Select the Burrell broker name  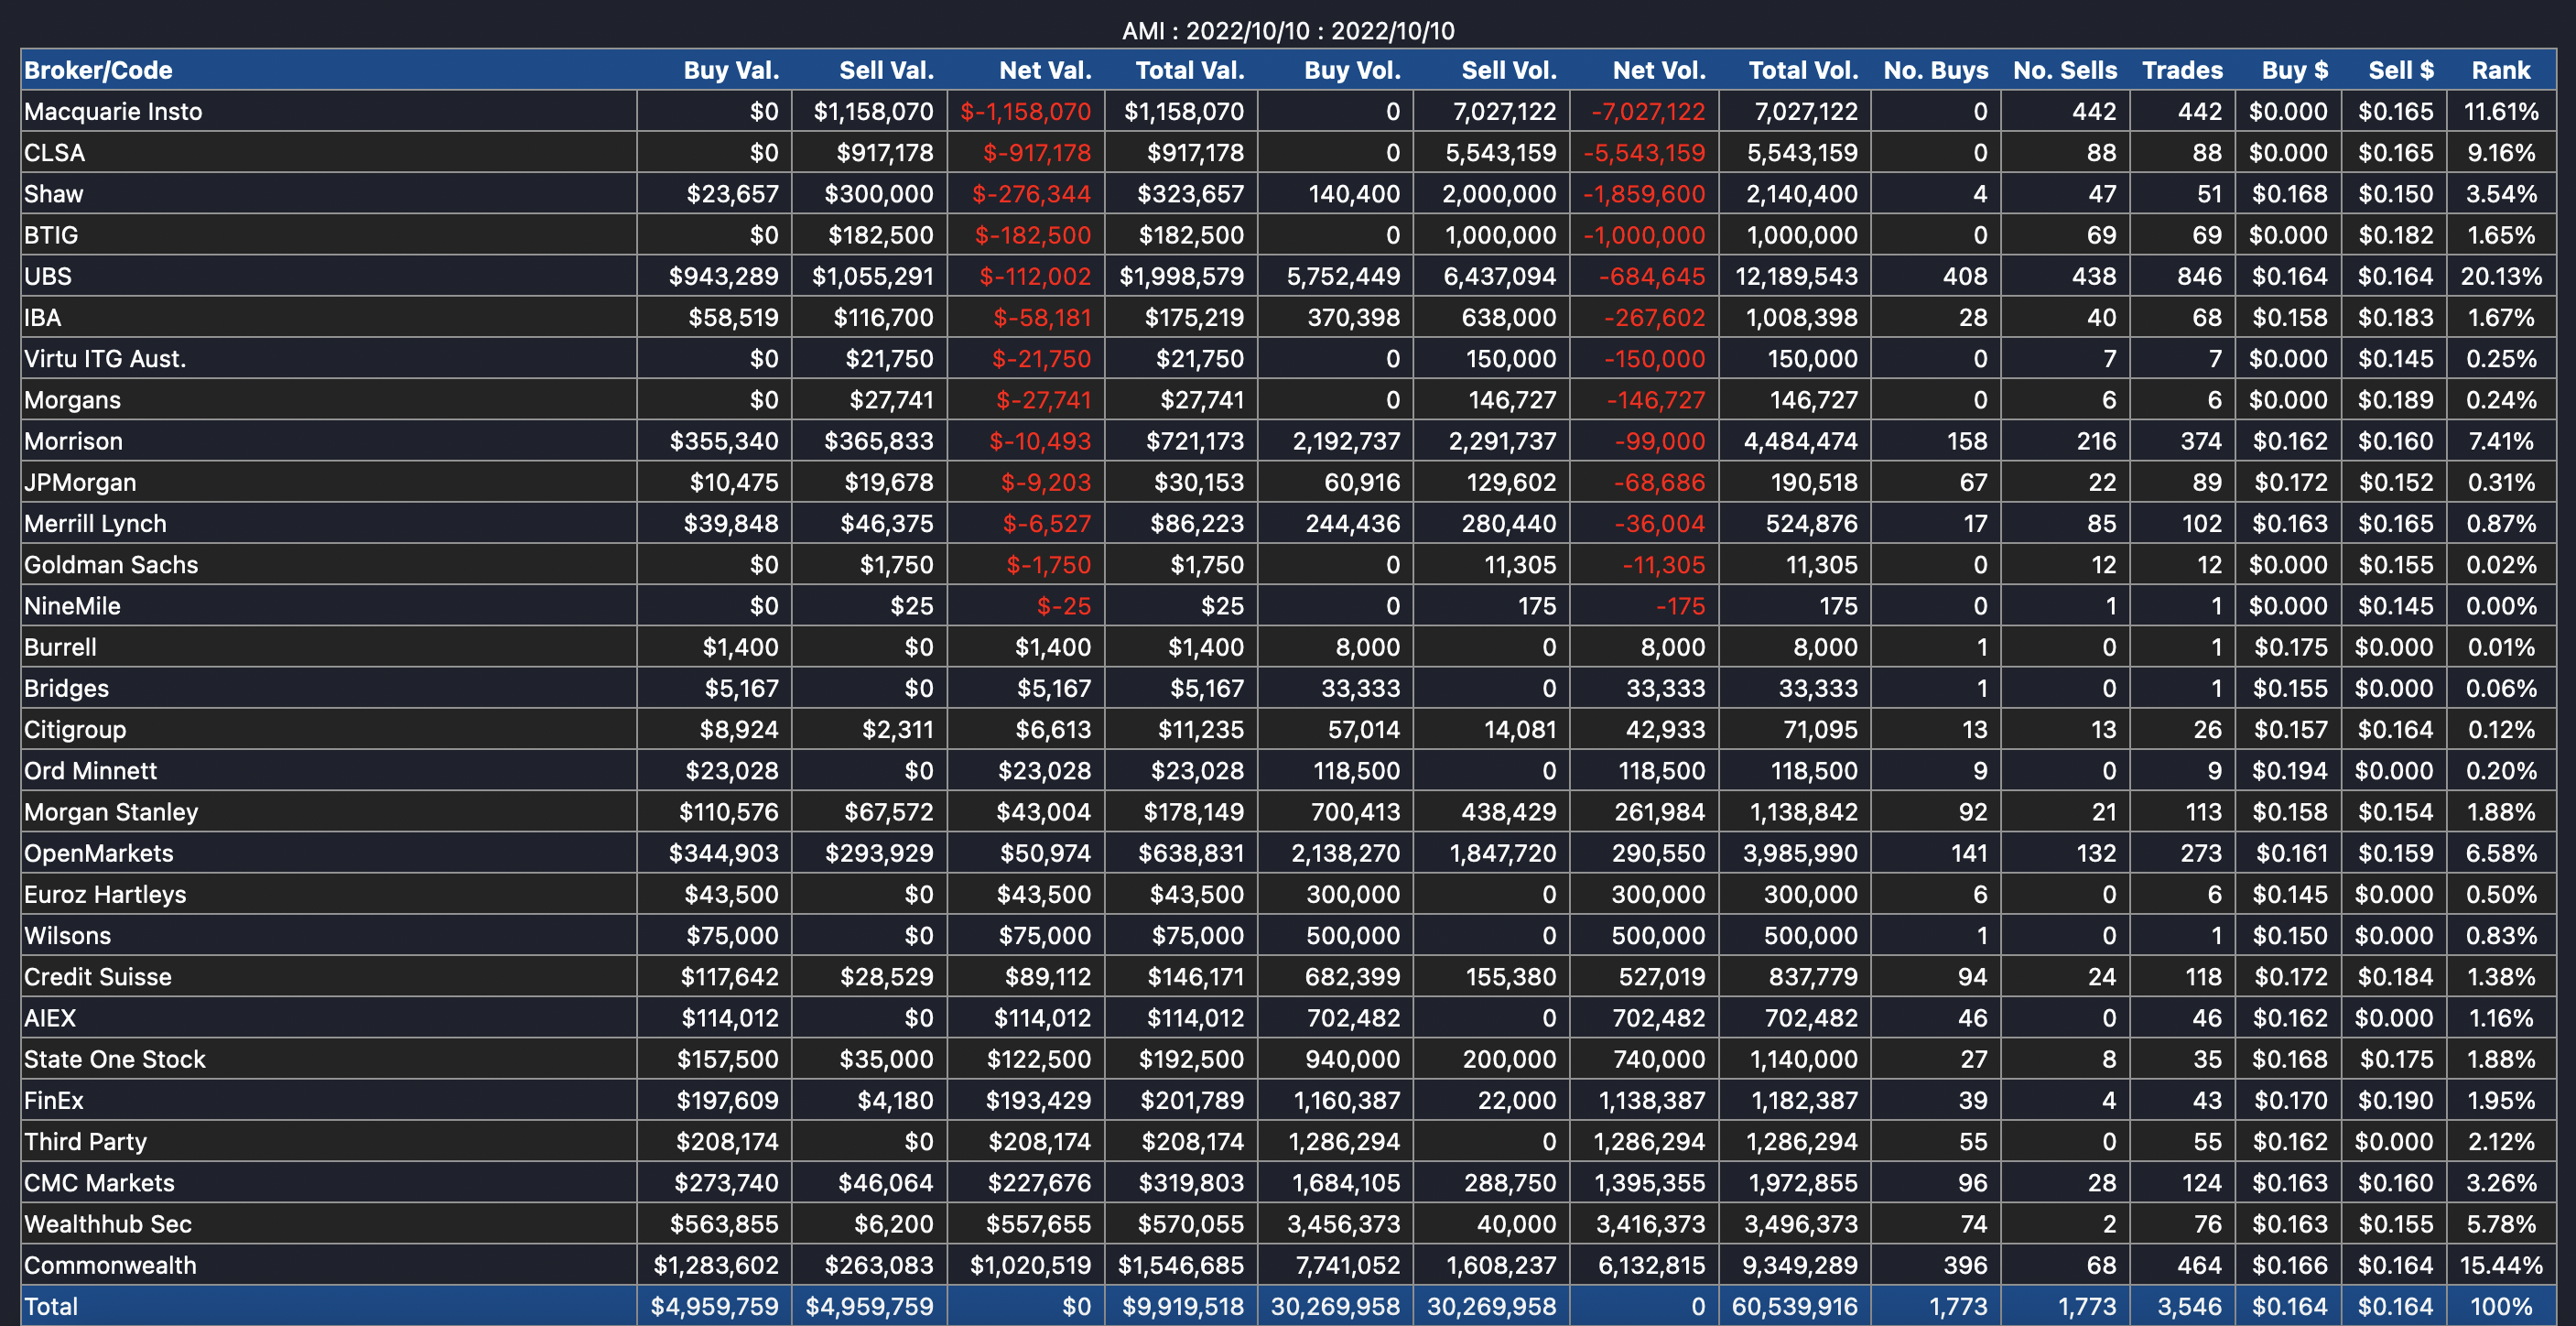point(60,647)
